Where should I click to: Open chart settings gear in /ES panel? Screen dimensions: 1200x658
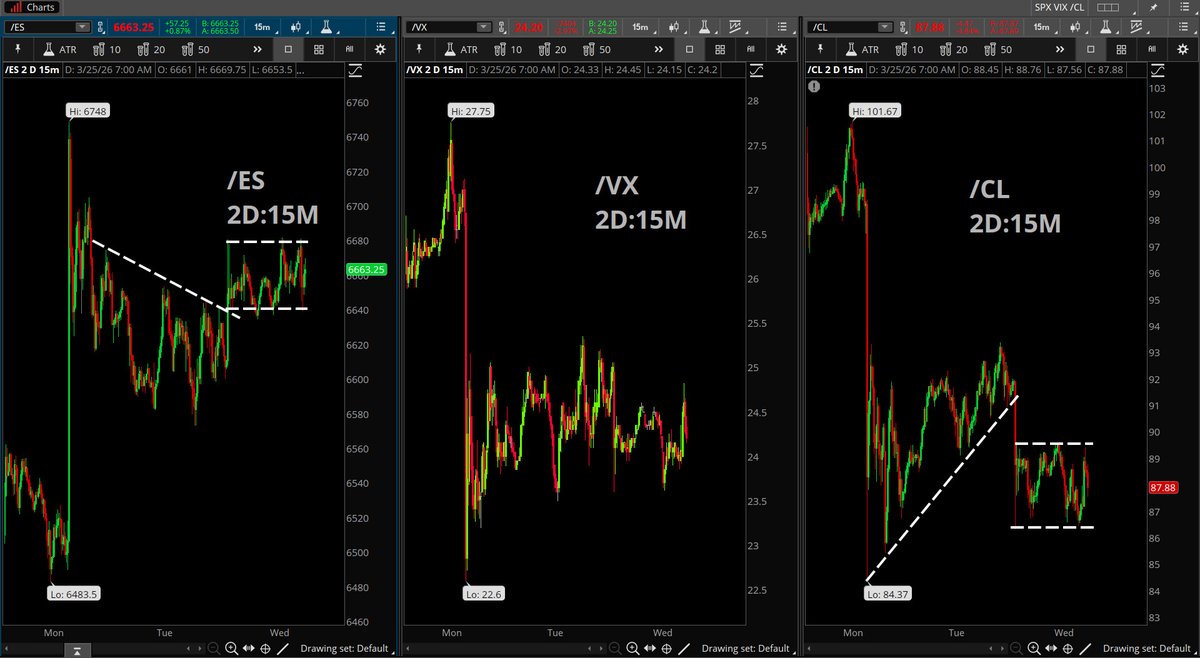[x=380, y=49]
